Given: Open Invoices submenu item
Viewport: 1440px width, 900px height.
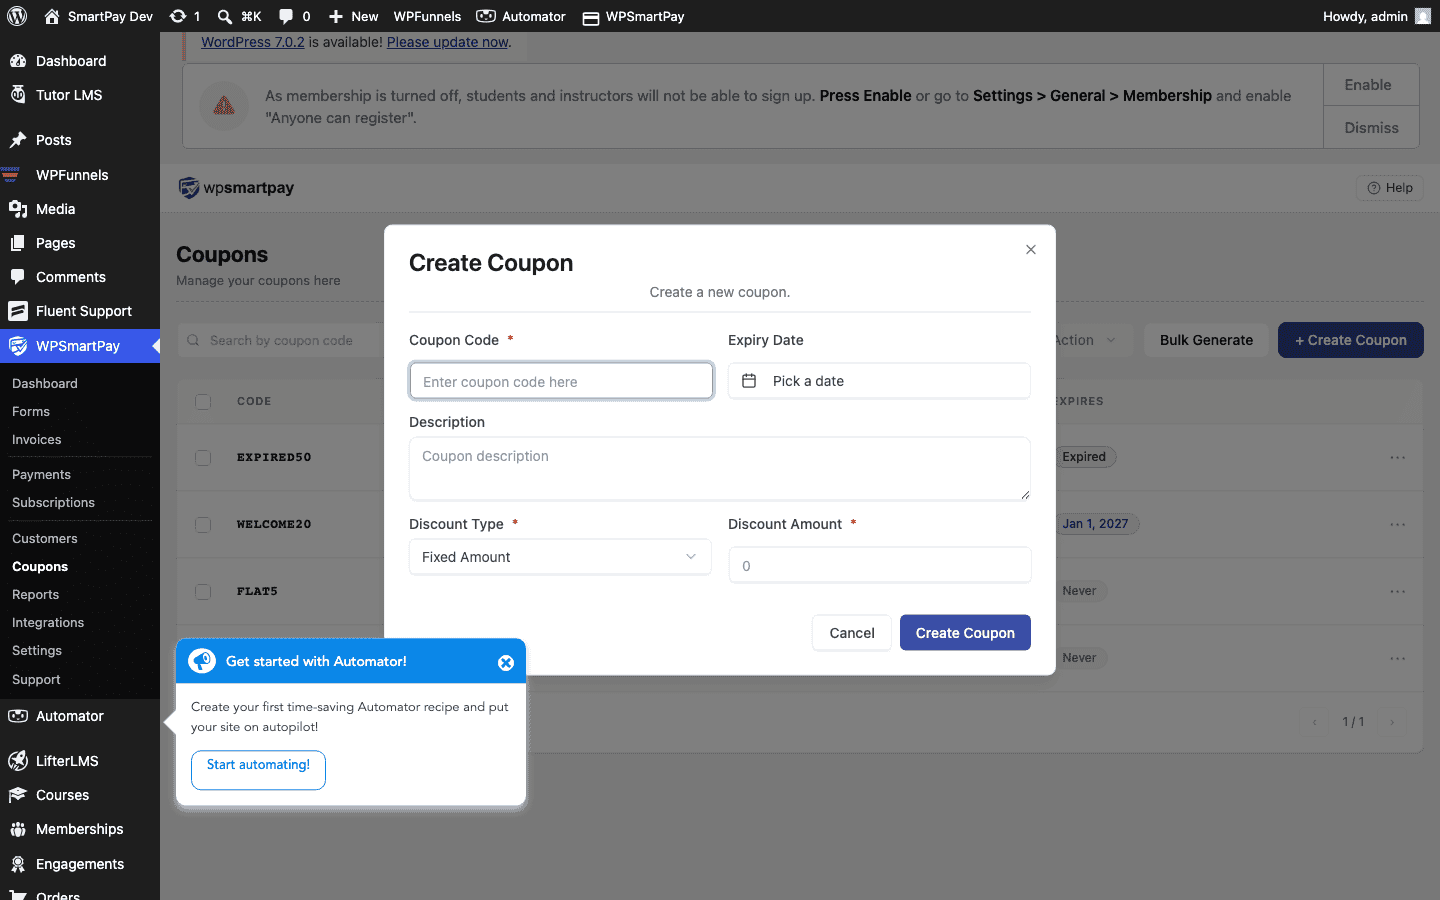Looking at the screenshot, I should (37, 439).
